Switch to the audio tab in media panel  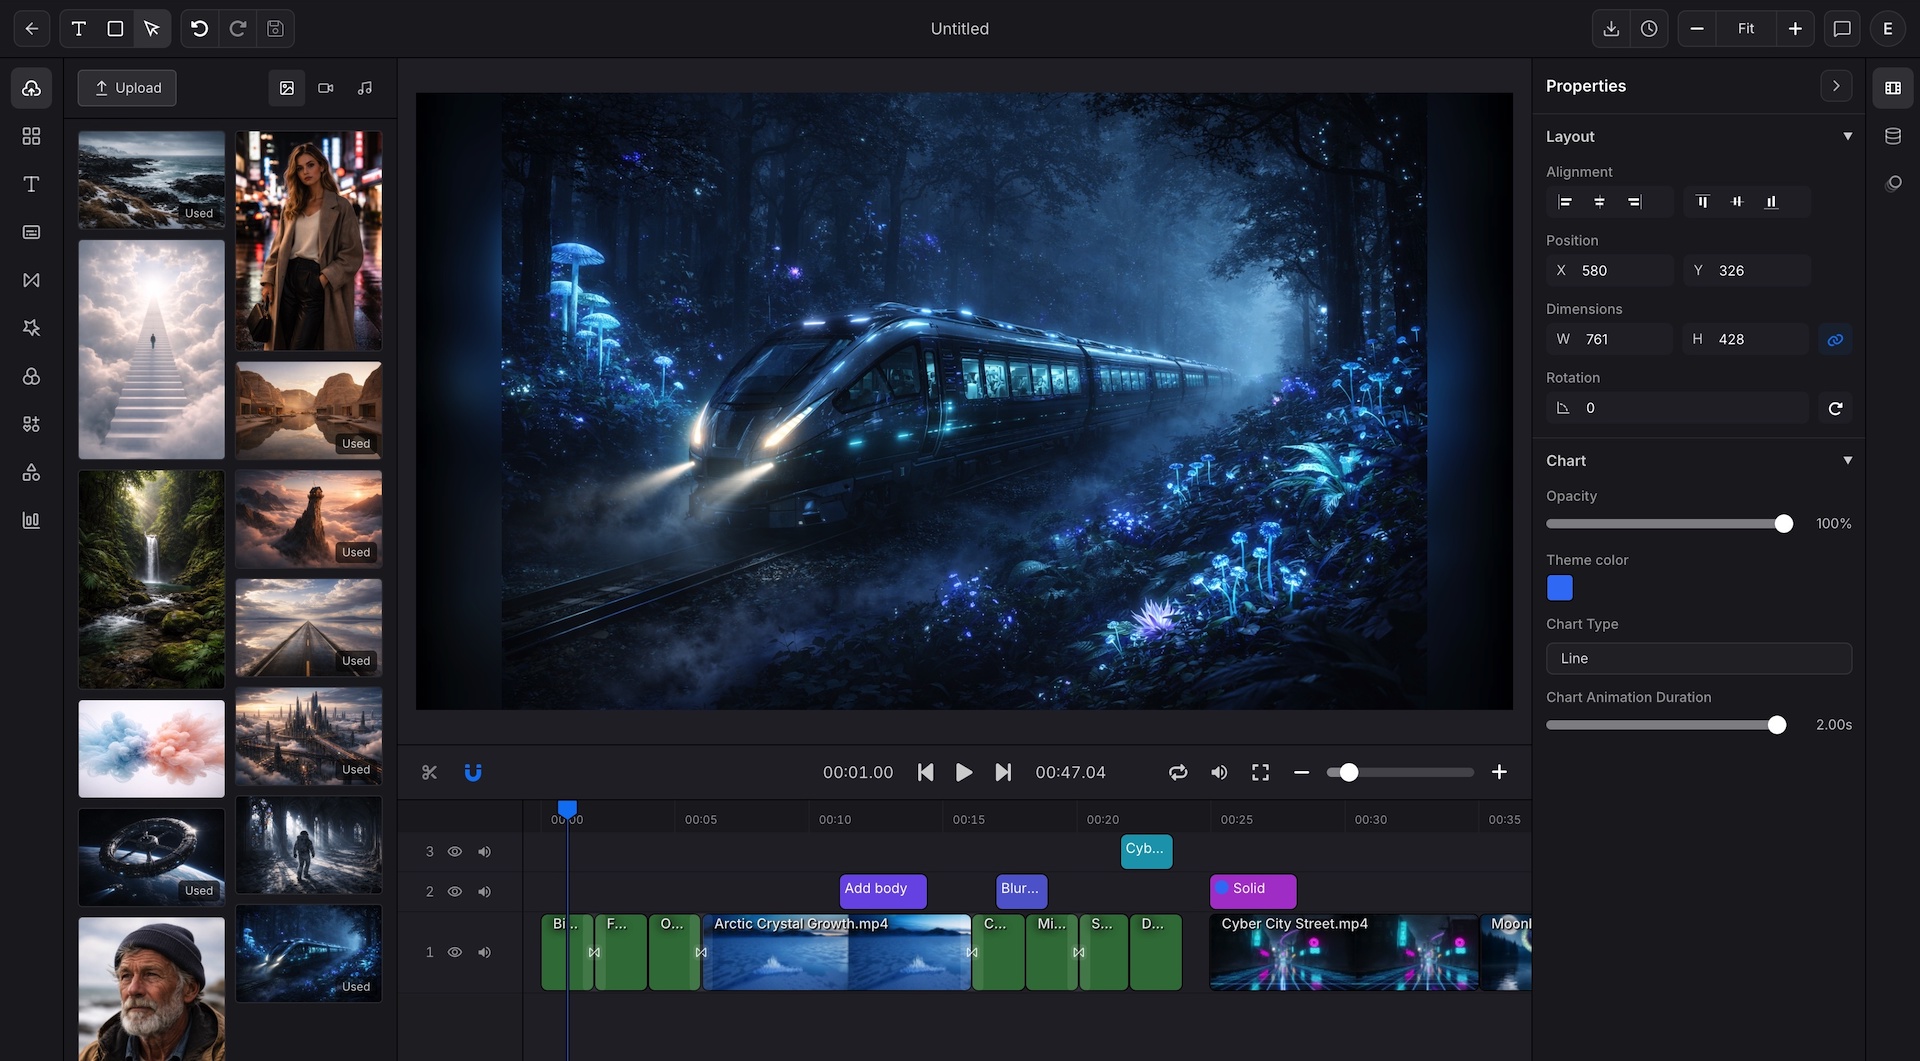[x=364, y=88]
